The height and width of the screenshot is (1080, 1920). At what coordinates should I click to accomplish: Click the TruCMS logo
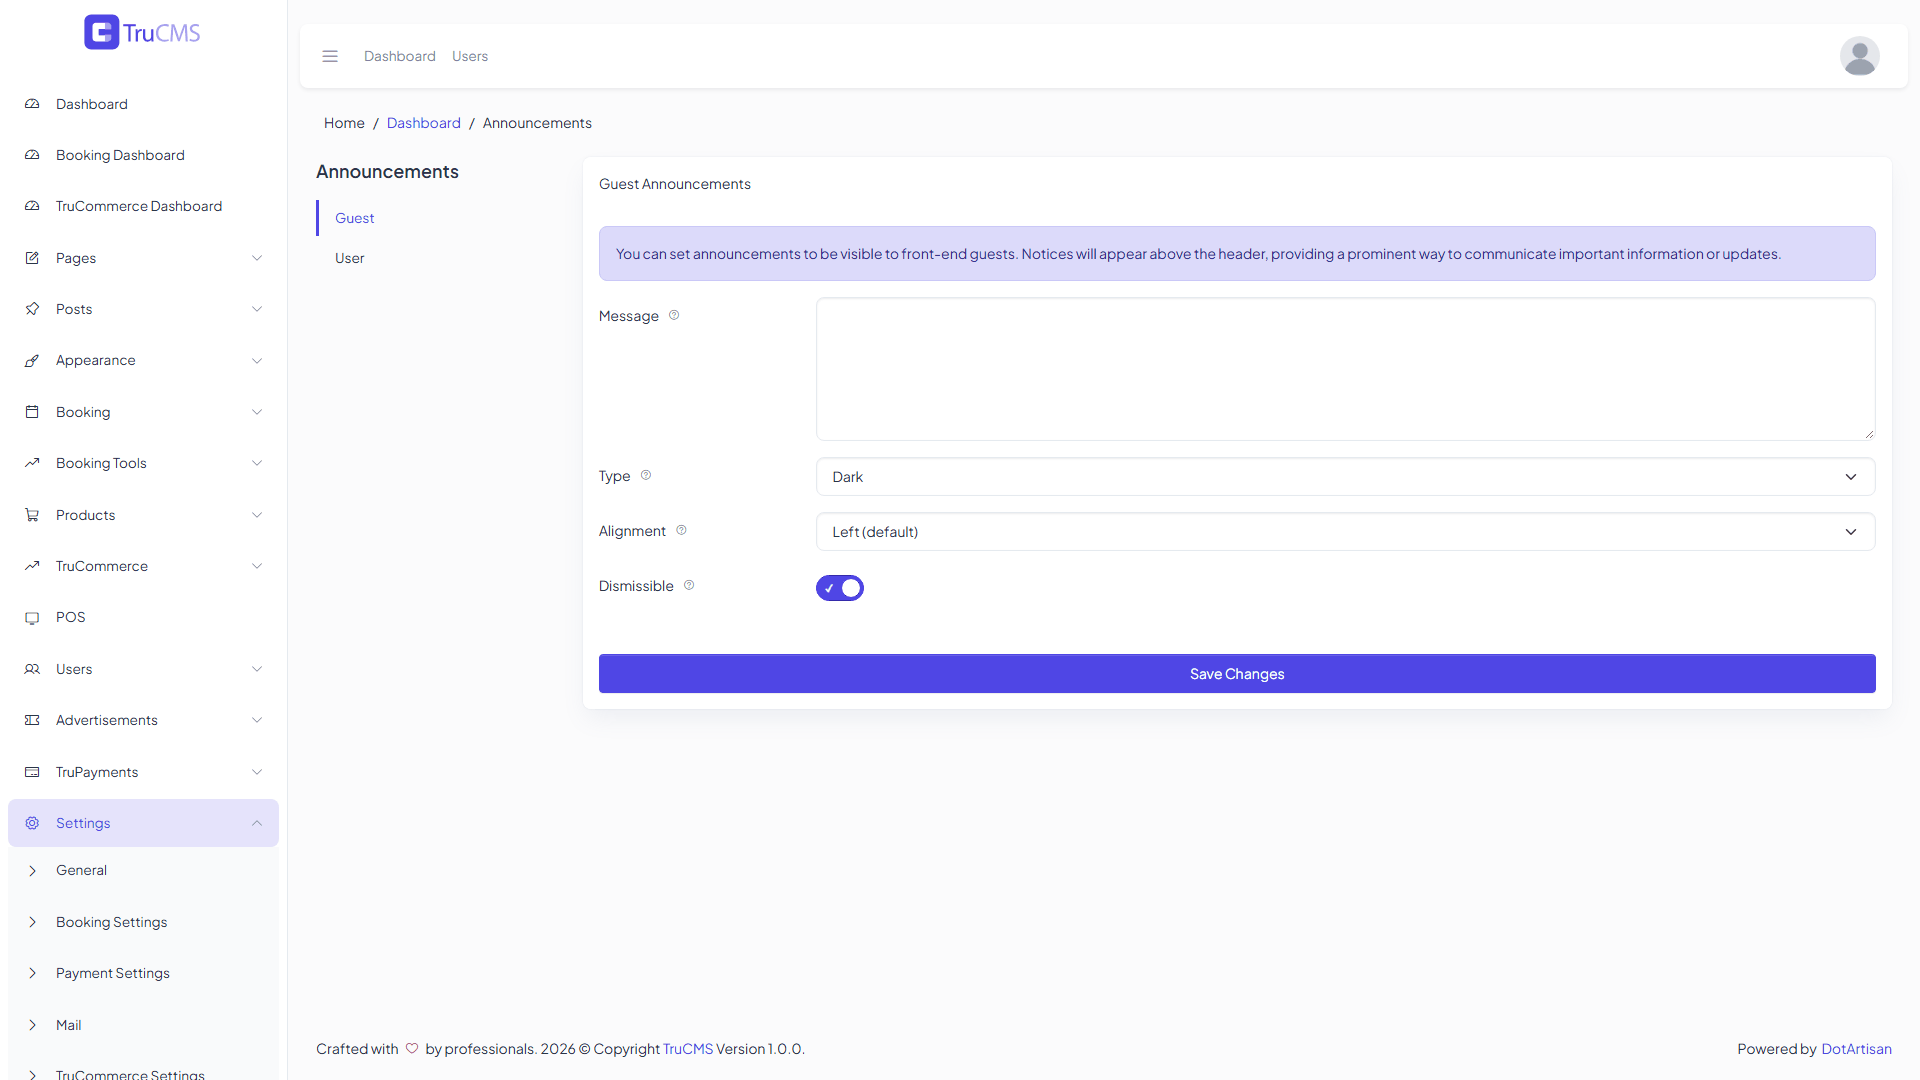coord(142,32)
